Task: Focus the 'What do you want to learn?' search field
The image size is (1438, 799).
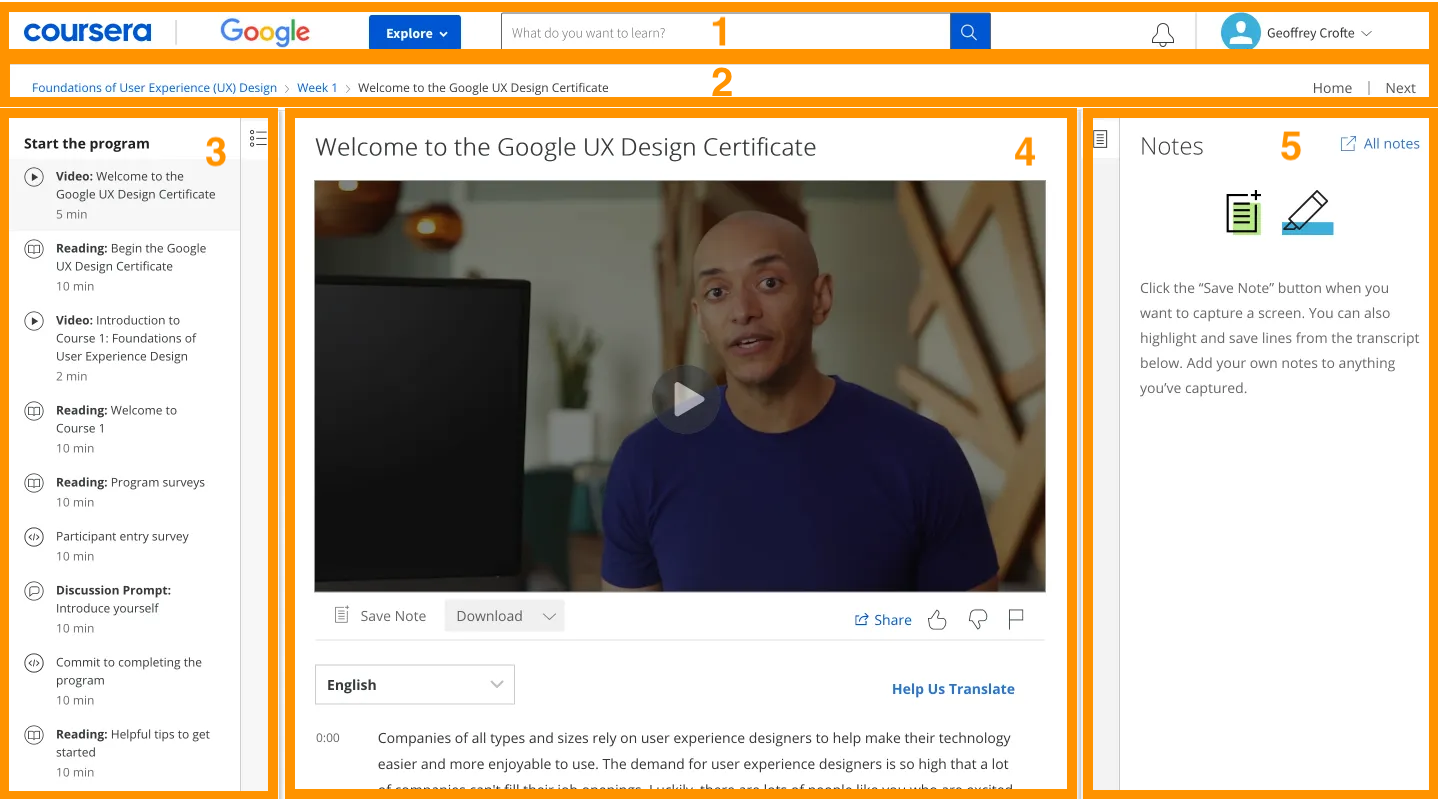Action: click(x=725, y=32)
